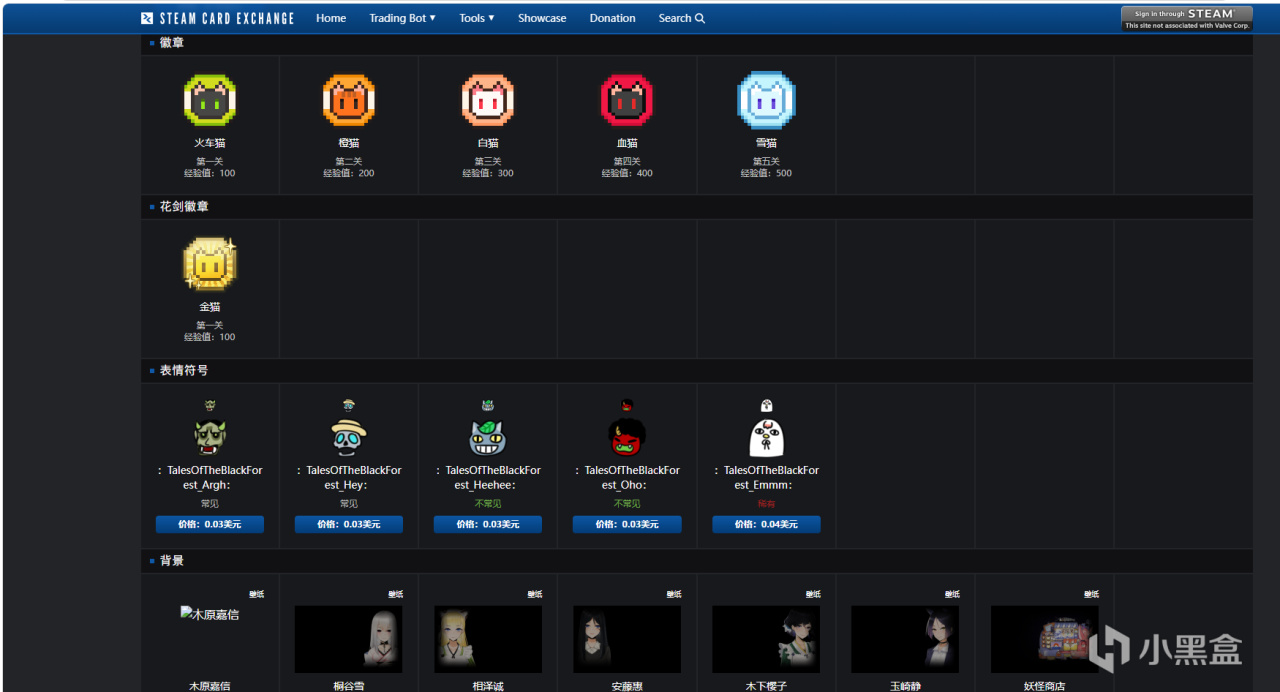1280x692 pixels.
Task: Open the Donation page
Action: pos(612,18)
